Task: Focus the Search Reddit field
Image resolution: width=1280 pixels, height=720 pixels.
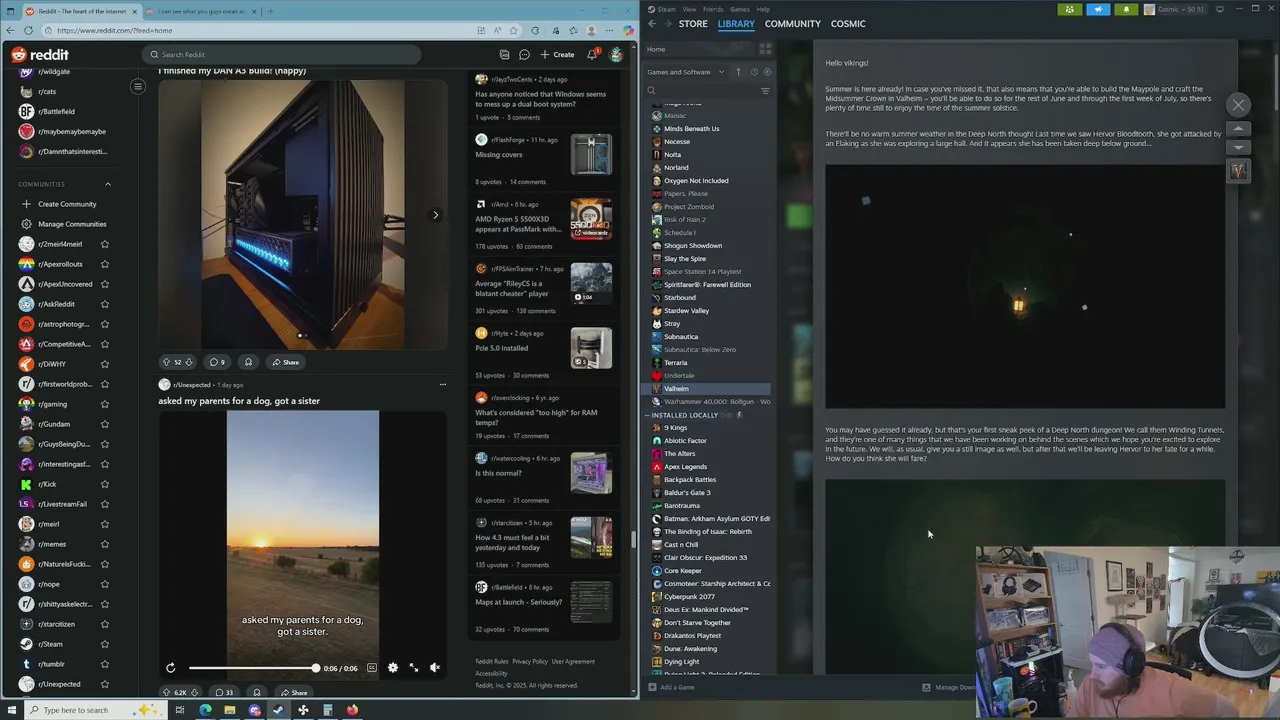Action: click(282, 55)
